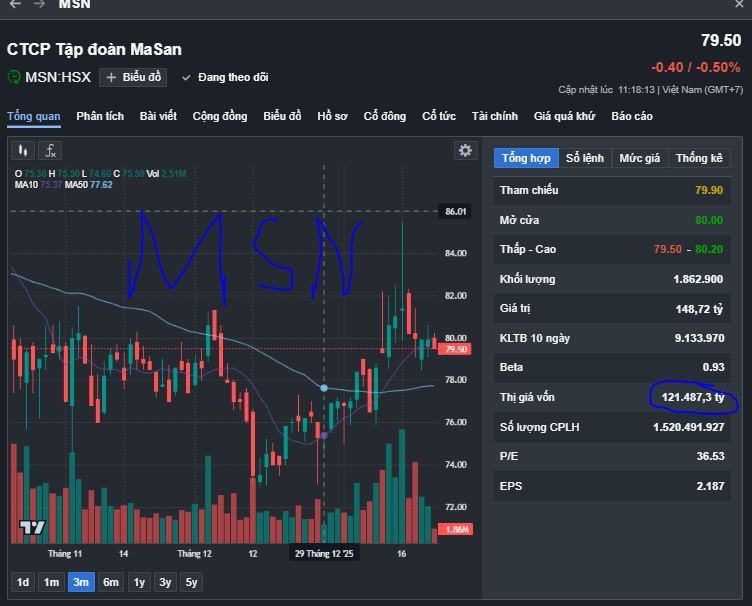Click the 86.01 crosshair price label

coord(455,211)
